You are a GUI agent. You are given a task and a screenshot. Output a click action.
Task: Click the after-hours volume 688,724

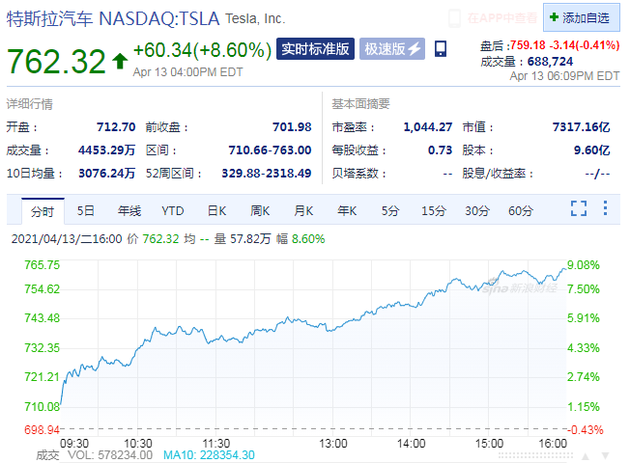(550, 61)
